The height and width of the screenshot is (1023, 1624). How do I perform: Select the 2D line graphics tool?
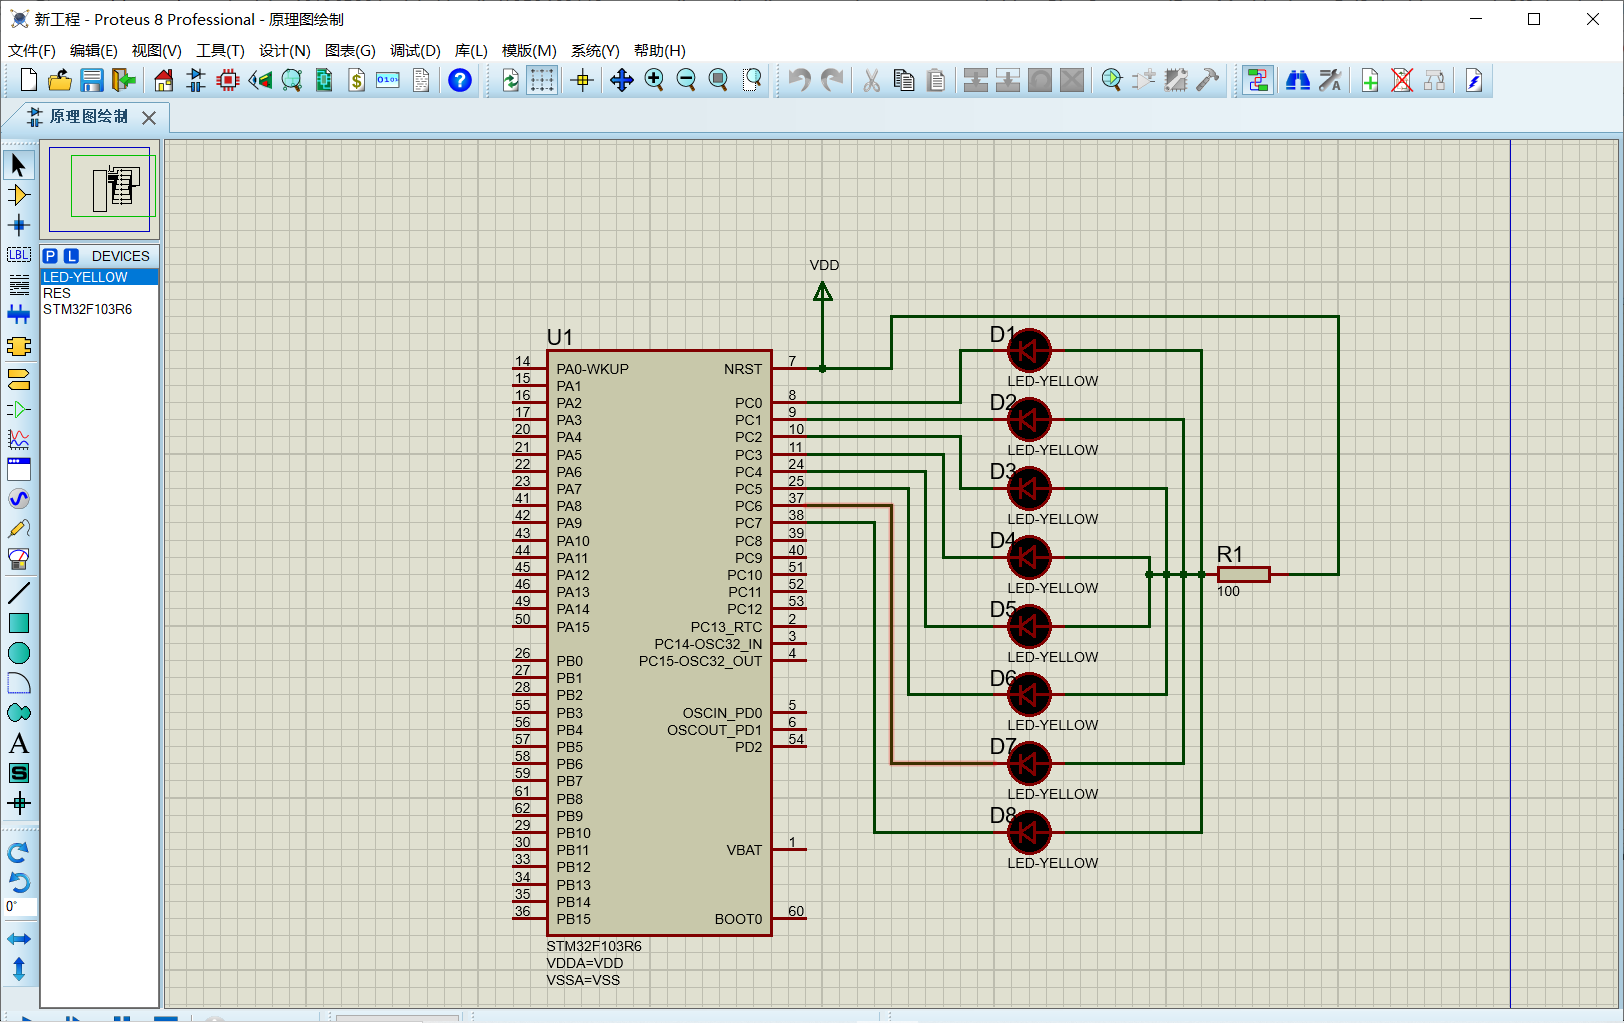(19, 593)
